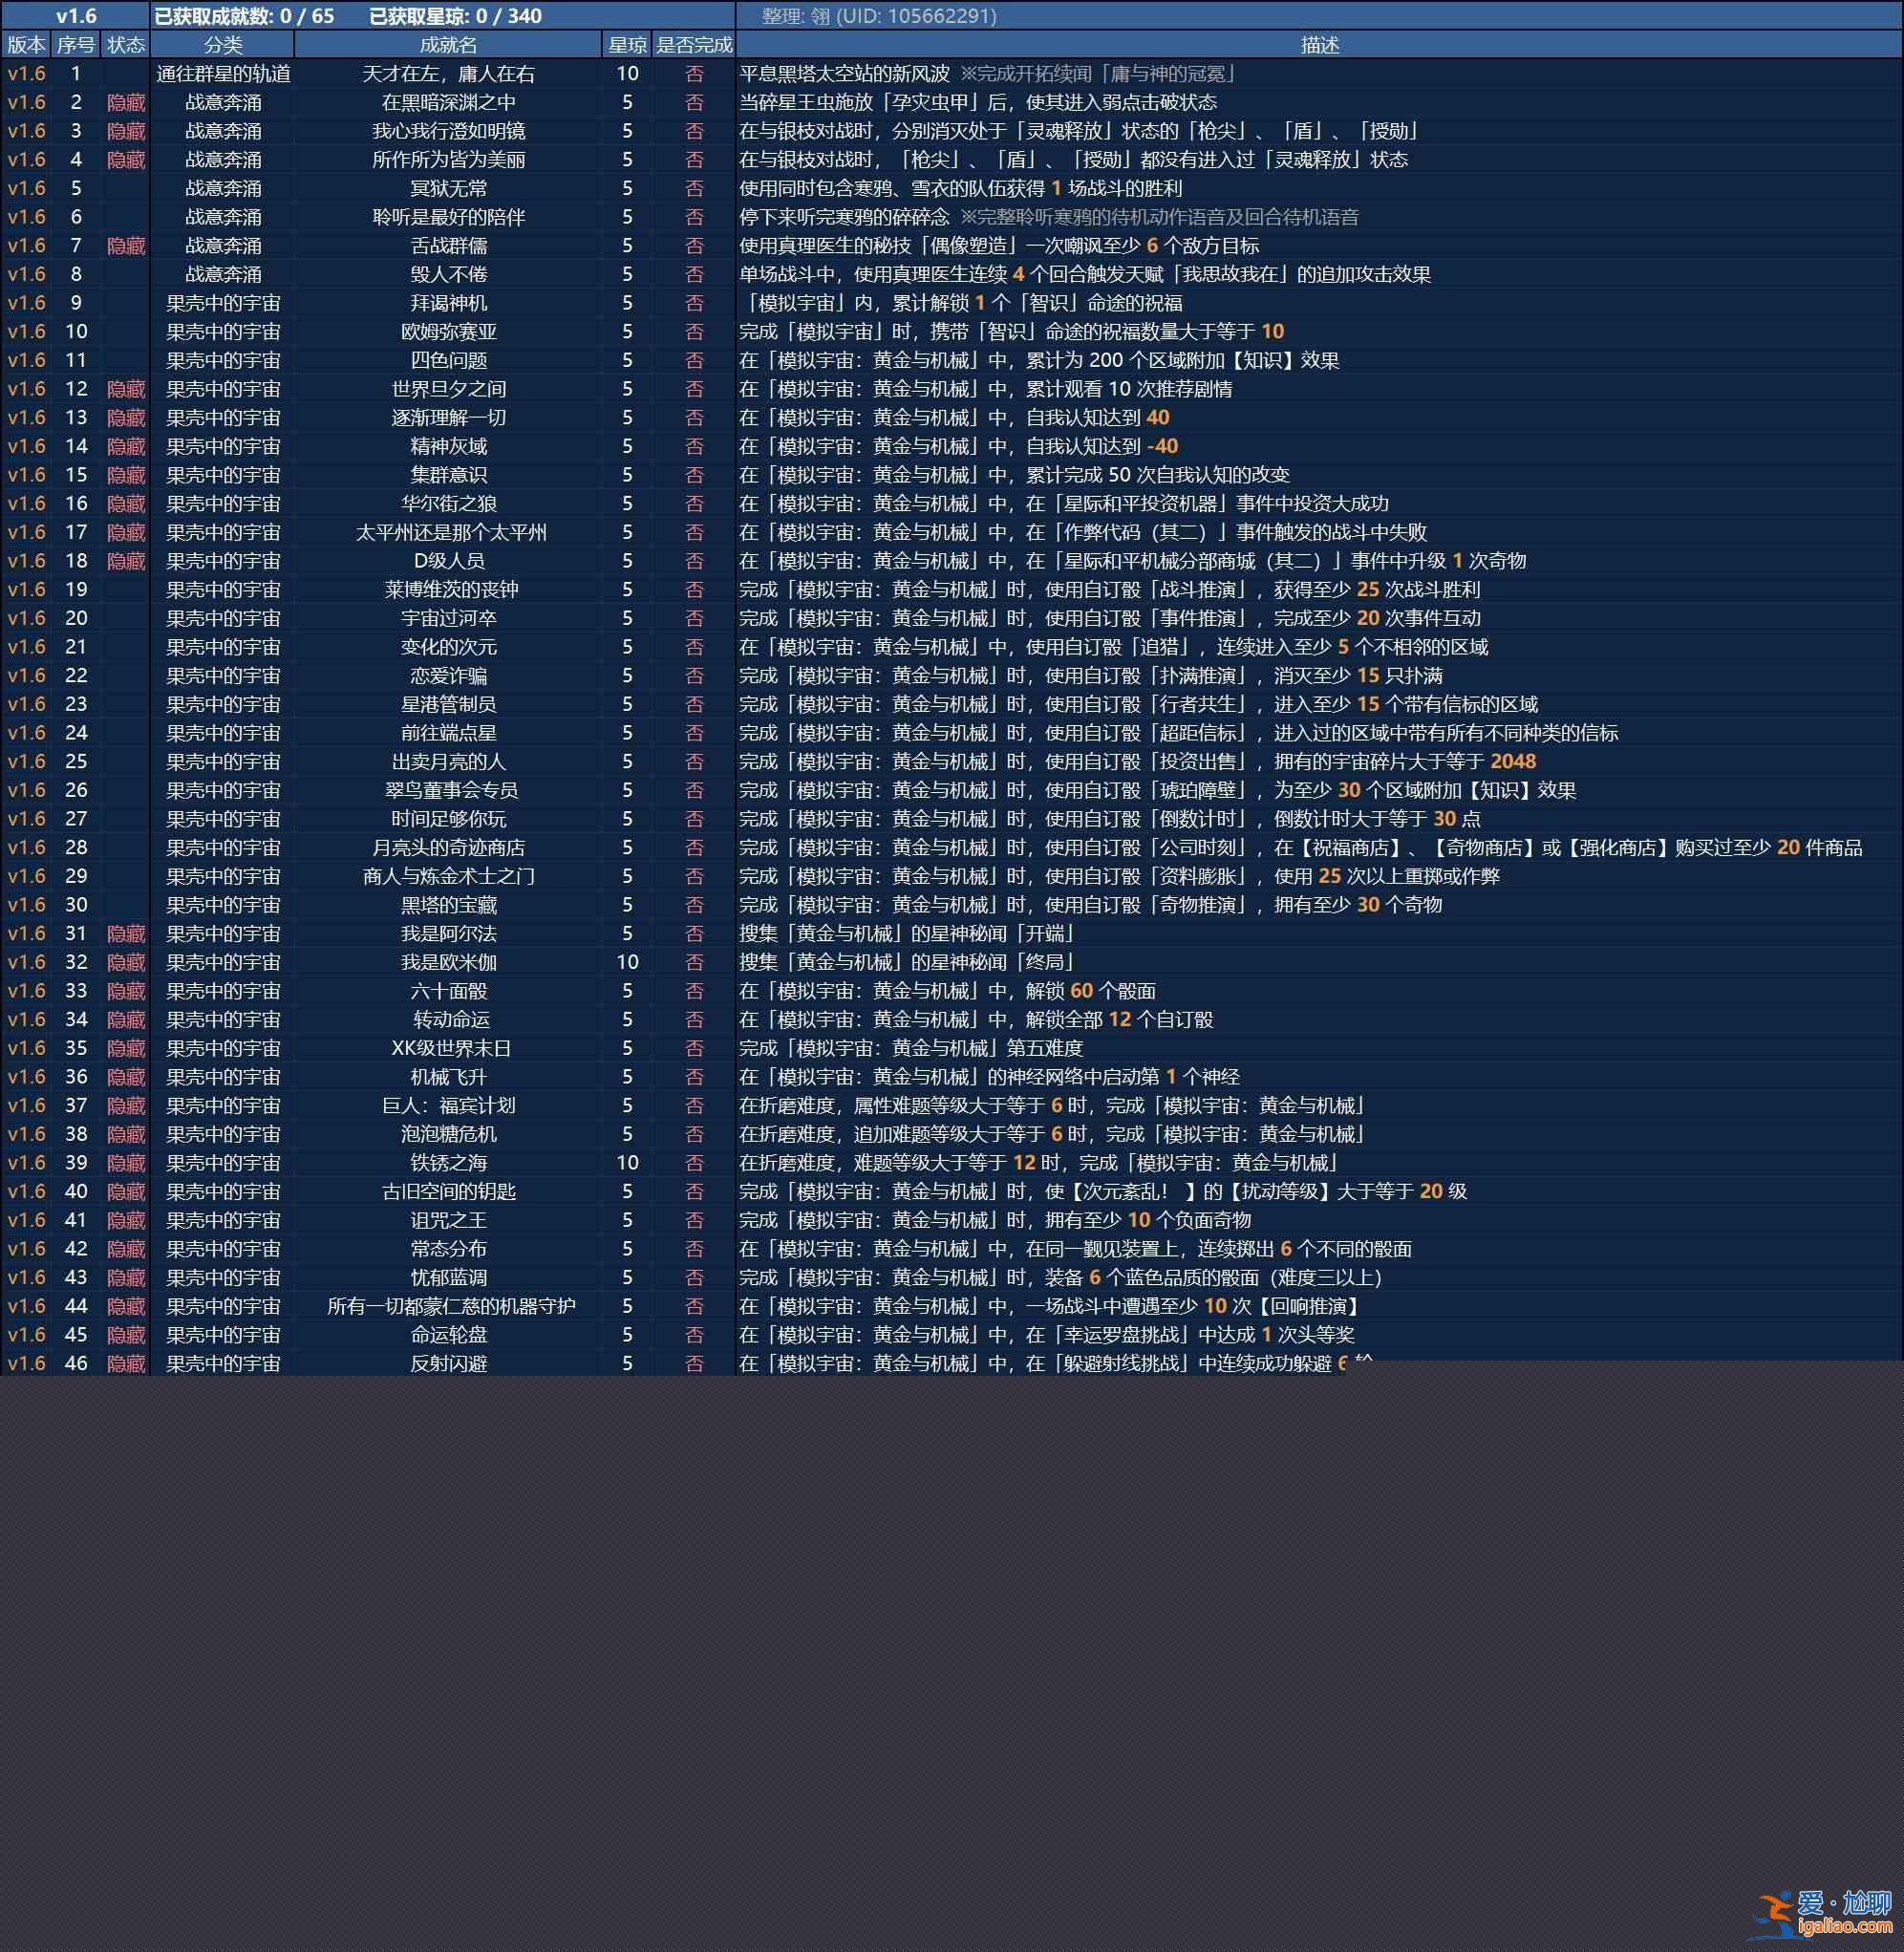Select achievement name 恋爱诈骗
The height and width of the screenshot is (1952, 1904).
(x=448, y=676)
